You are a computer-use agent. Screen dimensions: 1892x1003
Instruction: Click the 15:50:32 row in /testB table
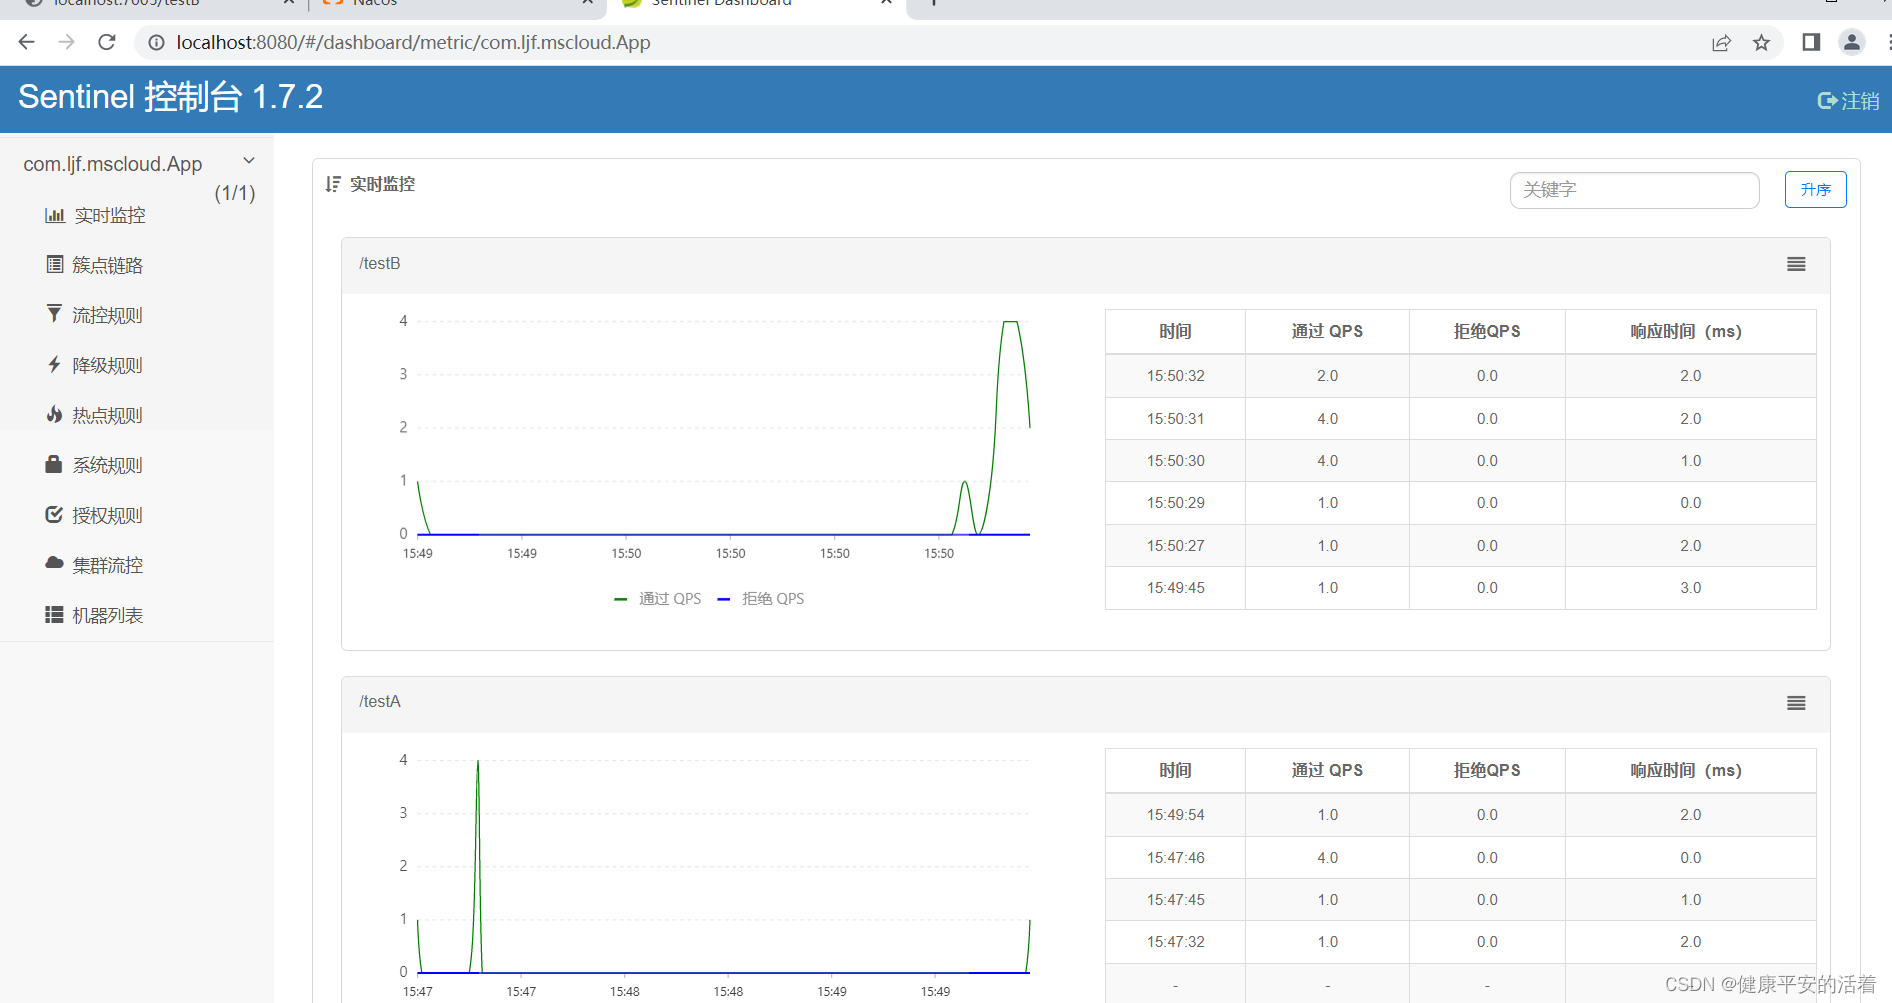(x=1460, y=376)
